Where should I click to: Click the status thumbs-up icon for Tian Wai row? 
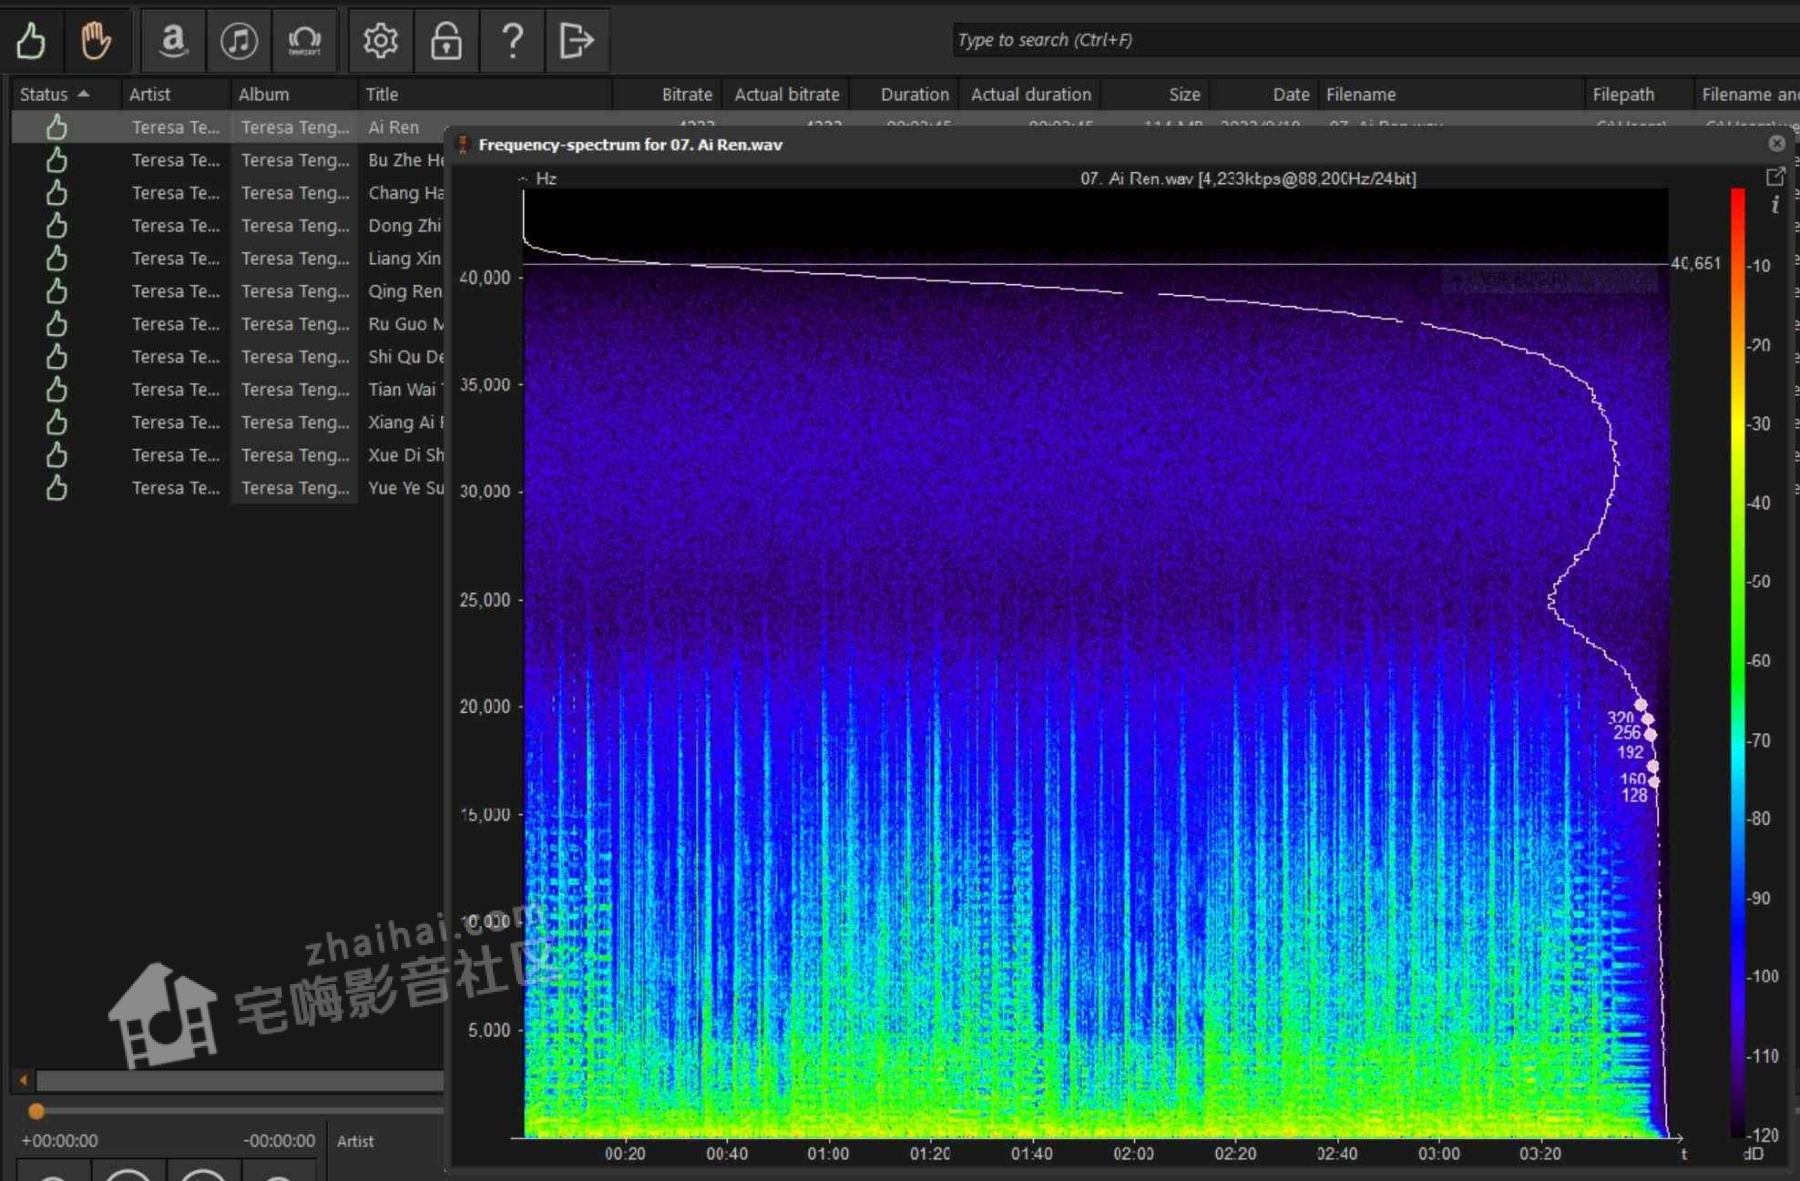click(57, 390)
